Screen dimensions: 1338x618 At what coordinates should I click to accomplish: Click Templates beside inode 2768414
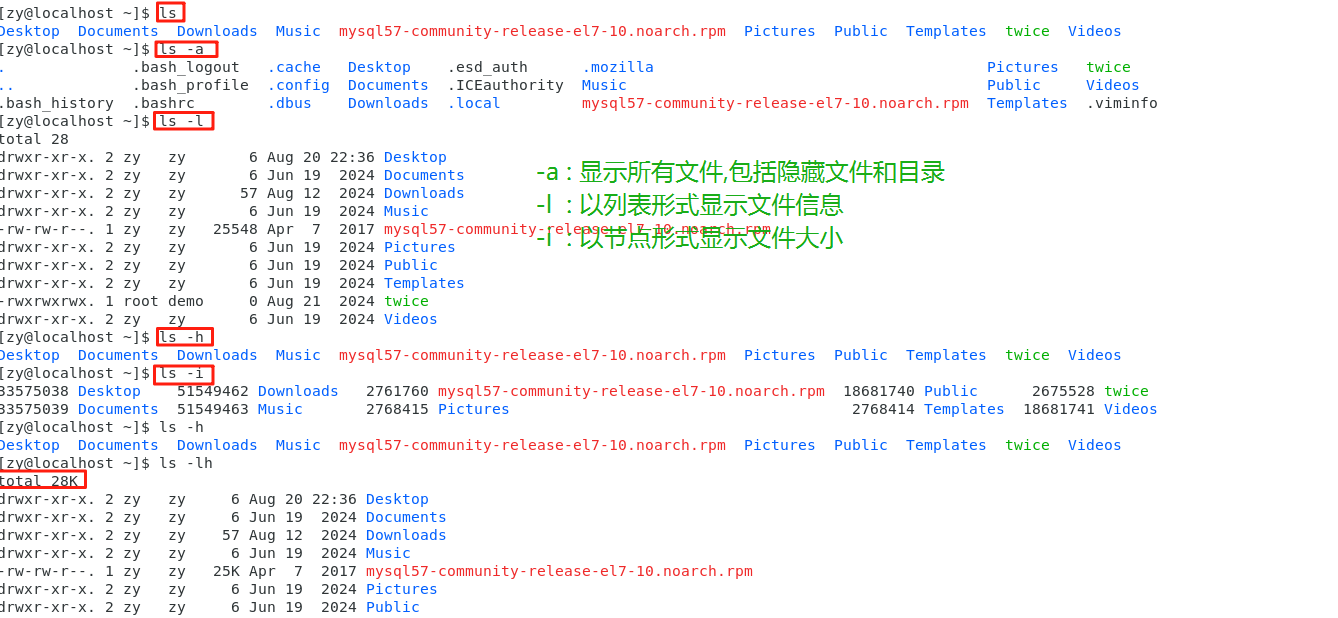point(964,409)
